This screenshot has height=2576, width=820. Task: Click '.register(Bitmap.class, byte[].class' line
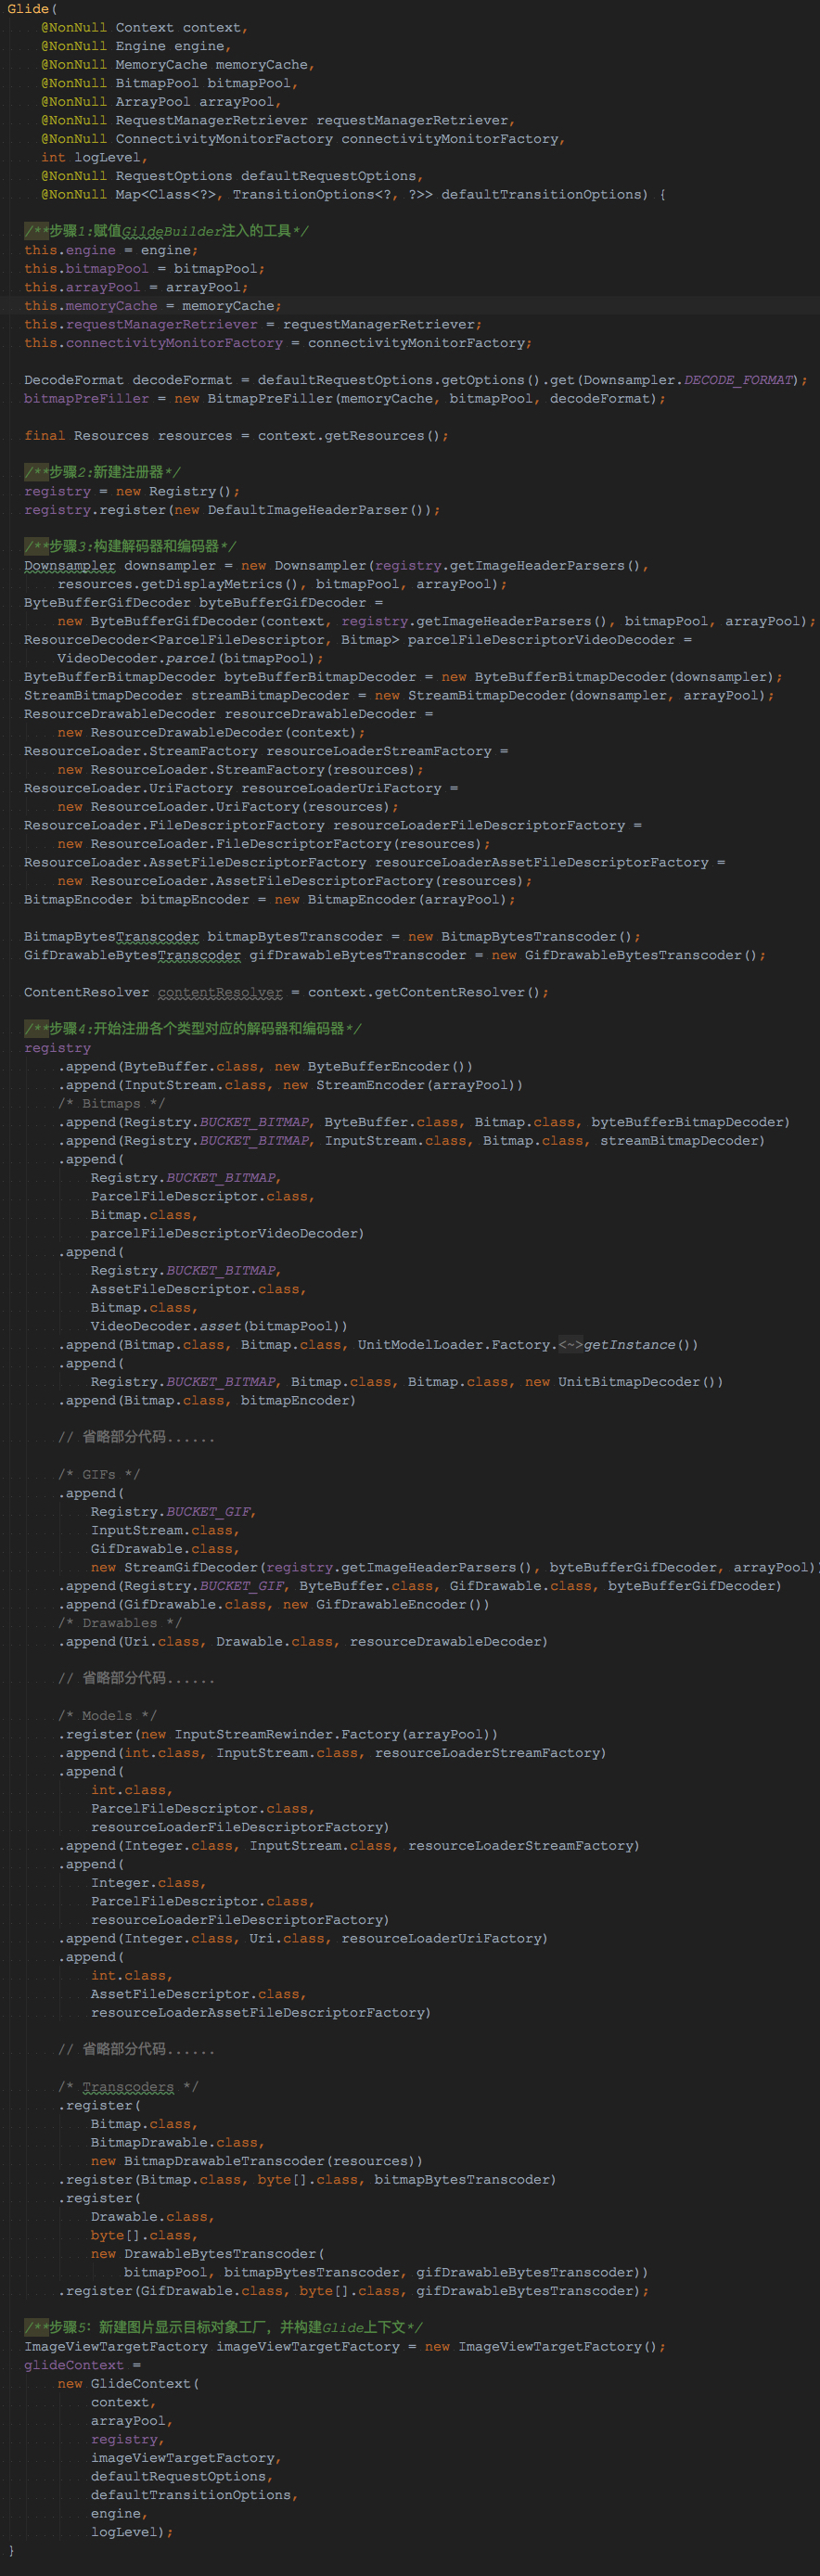pos(307,2179)
